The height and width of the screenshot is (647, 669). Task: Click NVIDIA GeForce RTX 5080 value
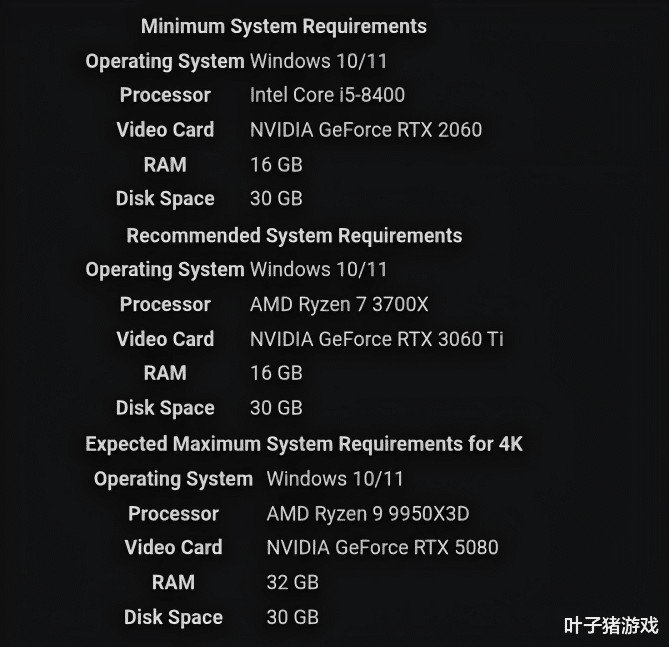tap(383, 548)
